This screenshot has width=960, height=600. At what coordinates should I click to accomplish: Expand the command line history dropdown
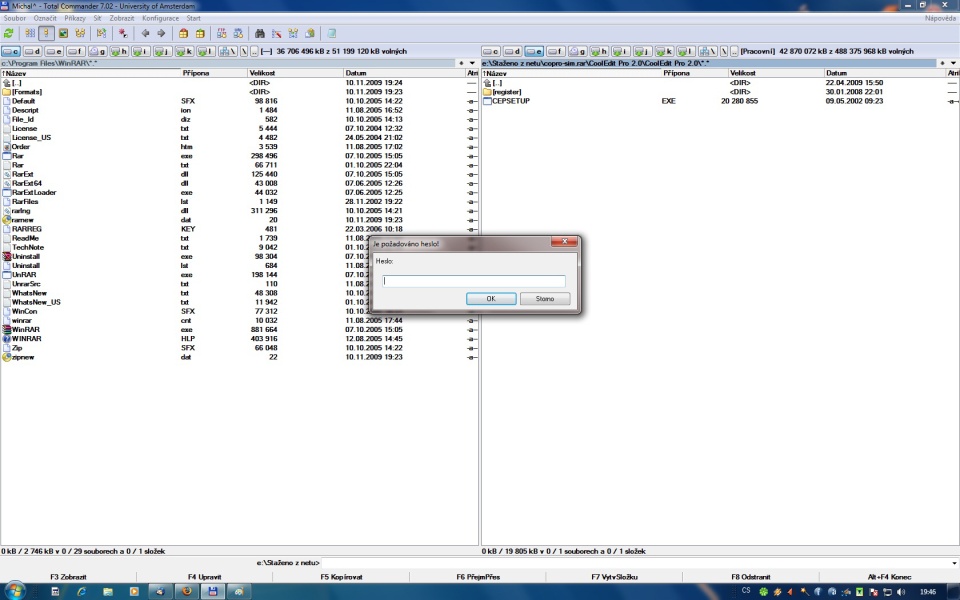952,563
